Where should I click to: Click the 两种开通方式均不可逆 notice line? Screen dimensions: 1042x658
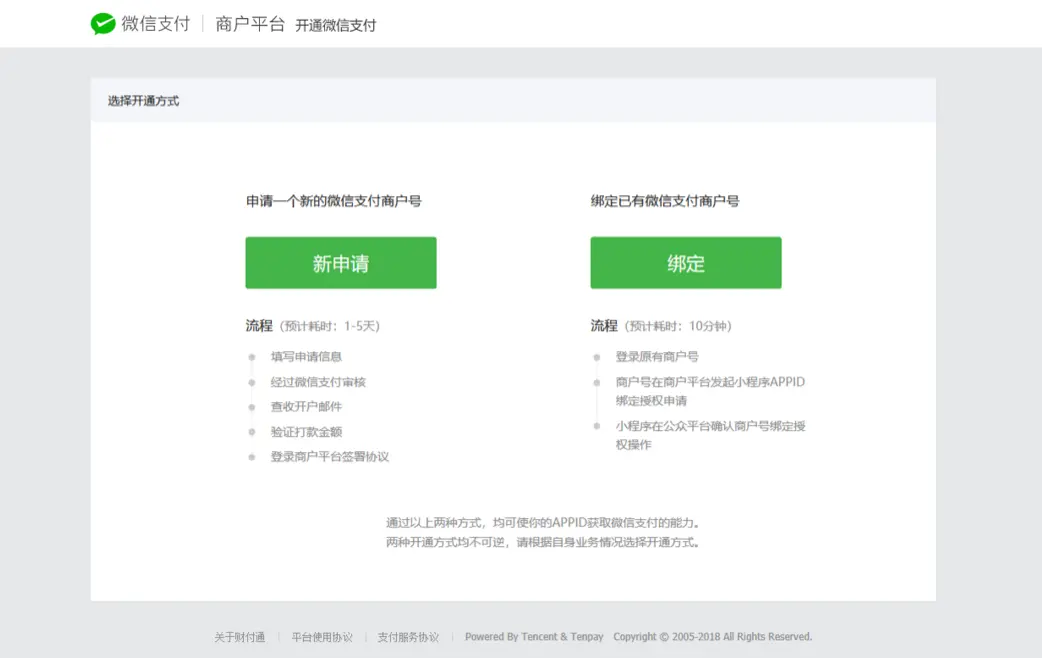pos(543,542)
